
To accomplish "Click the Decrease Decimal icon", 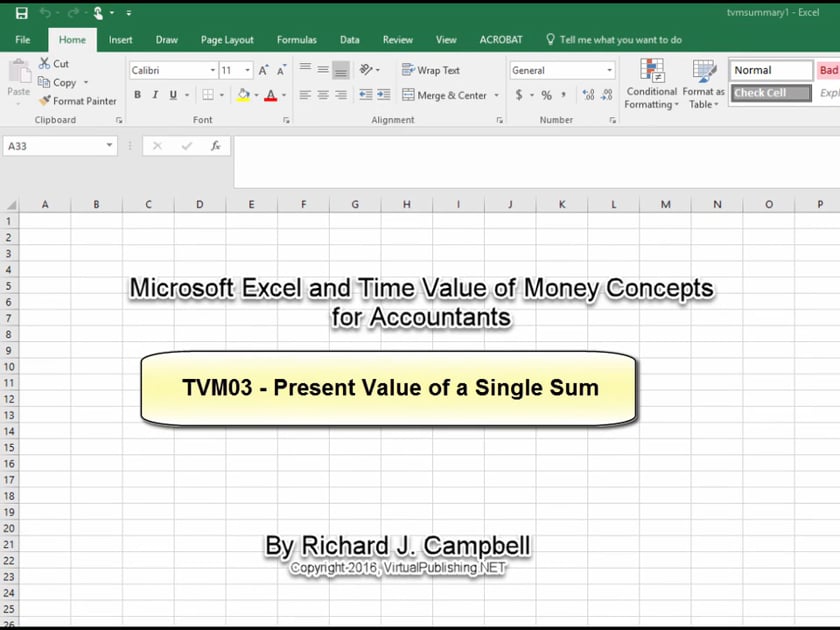I will pos(606,95).
